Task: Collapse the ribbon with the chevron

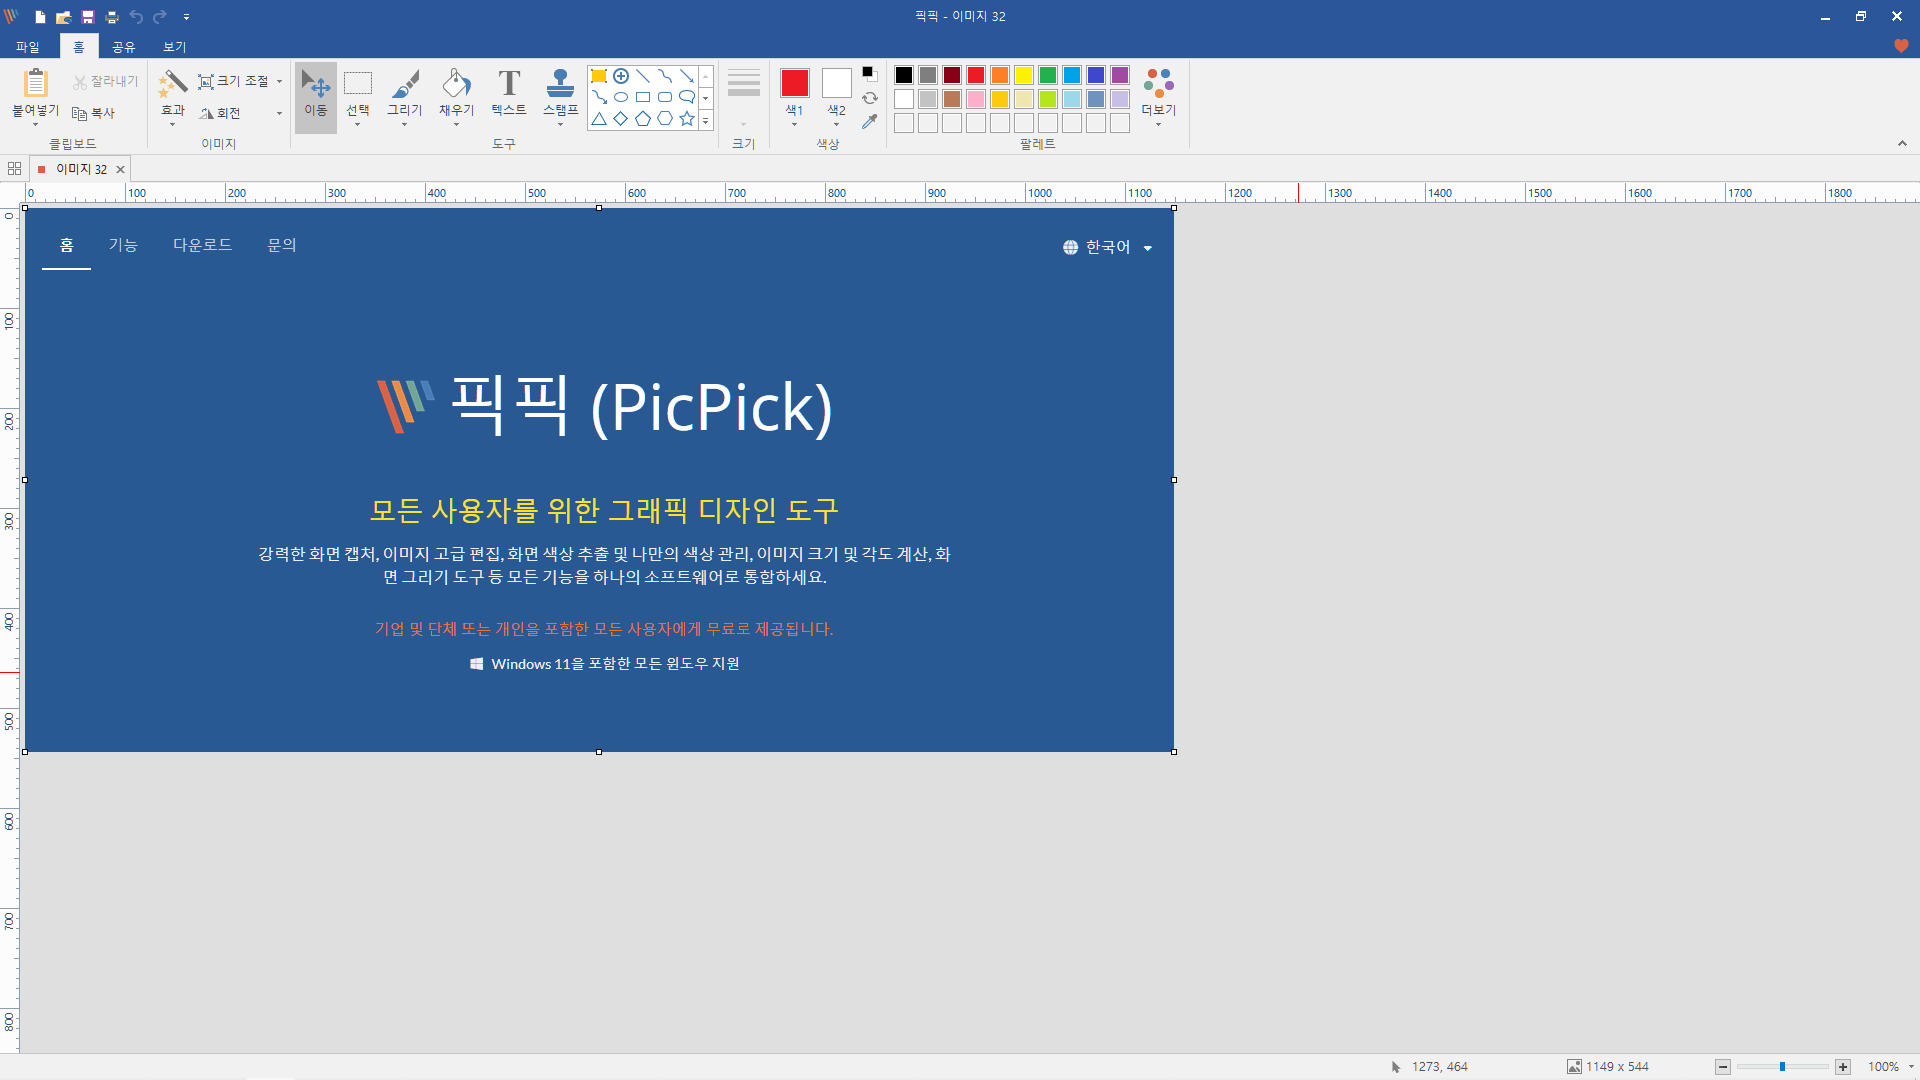Action: click(1903, 142)
